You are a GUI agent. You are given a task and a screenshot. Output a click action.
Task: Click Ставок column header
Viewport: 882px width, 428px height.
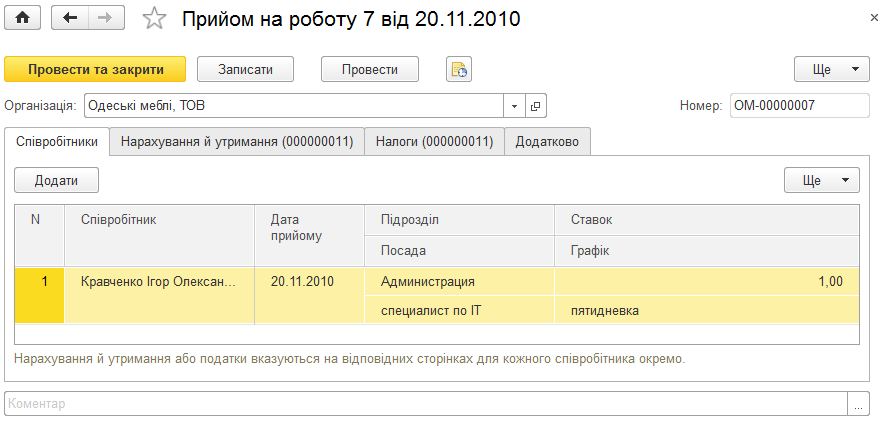click(x=707, y=220)
